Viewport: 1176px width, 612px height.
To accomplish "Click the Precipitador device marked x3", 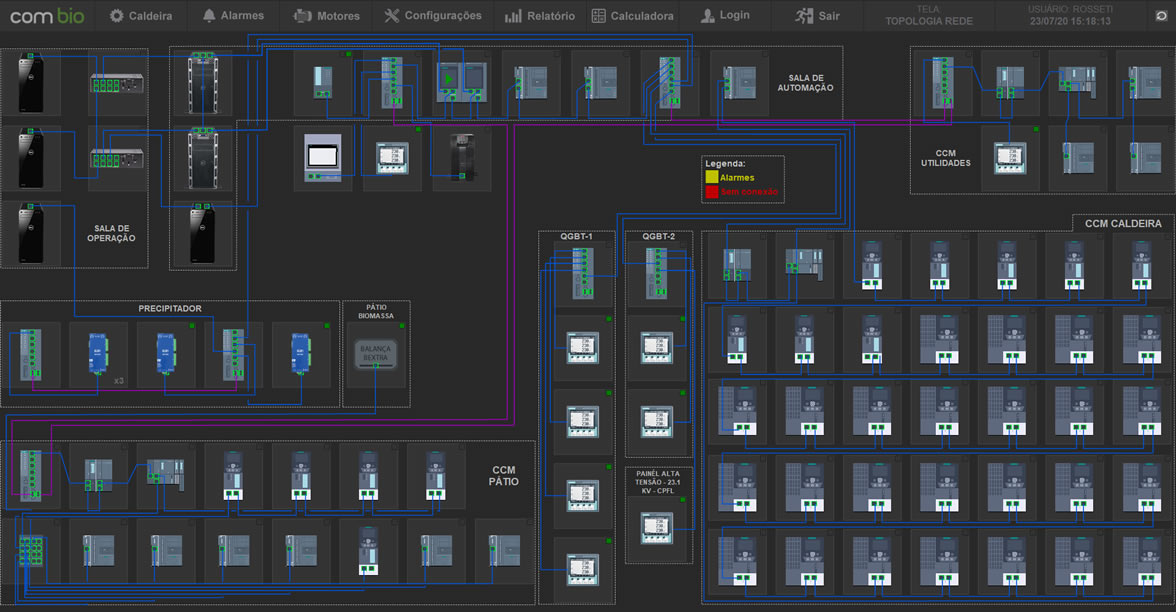I will pos(97,354).
